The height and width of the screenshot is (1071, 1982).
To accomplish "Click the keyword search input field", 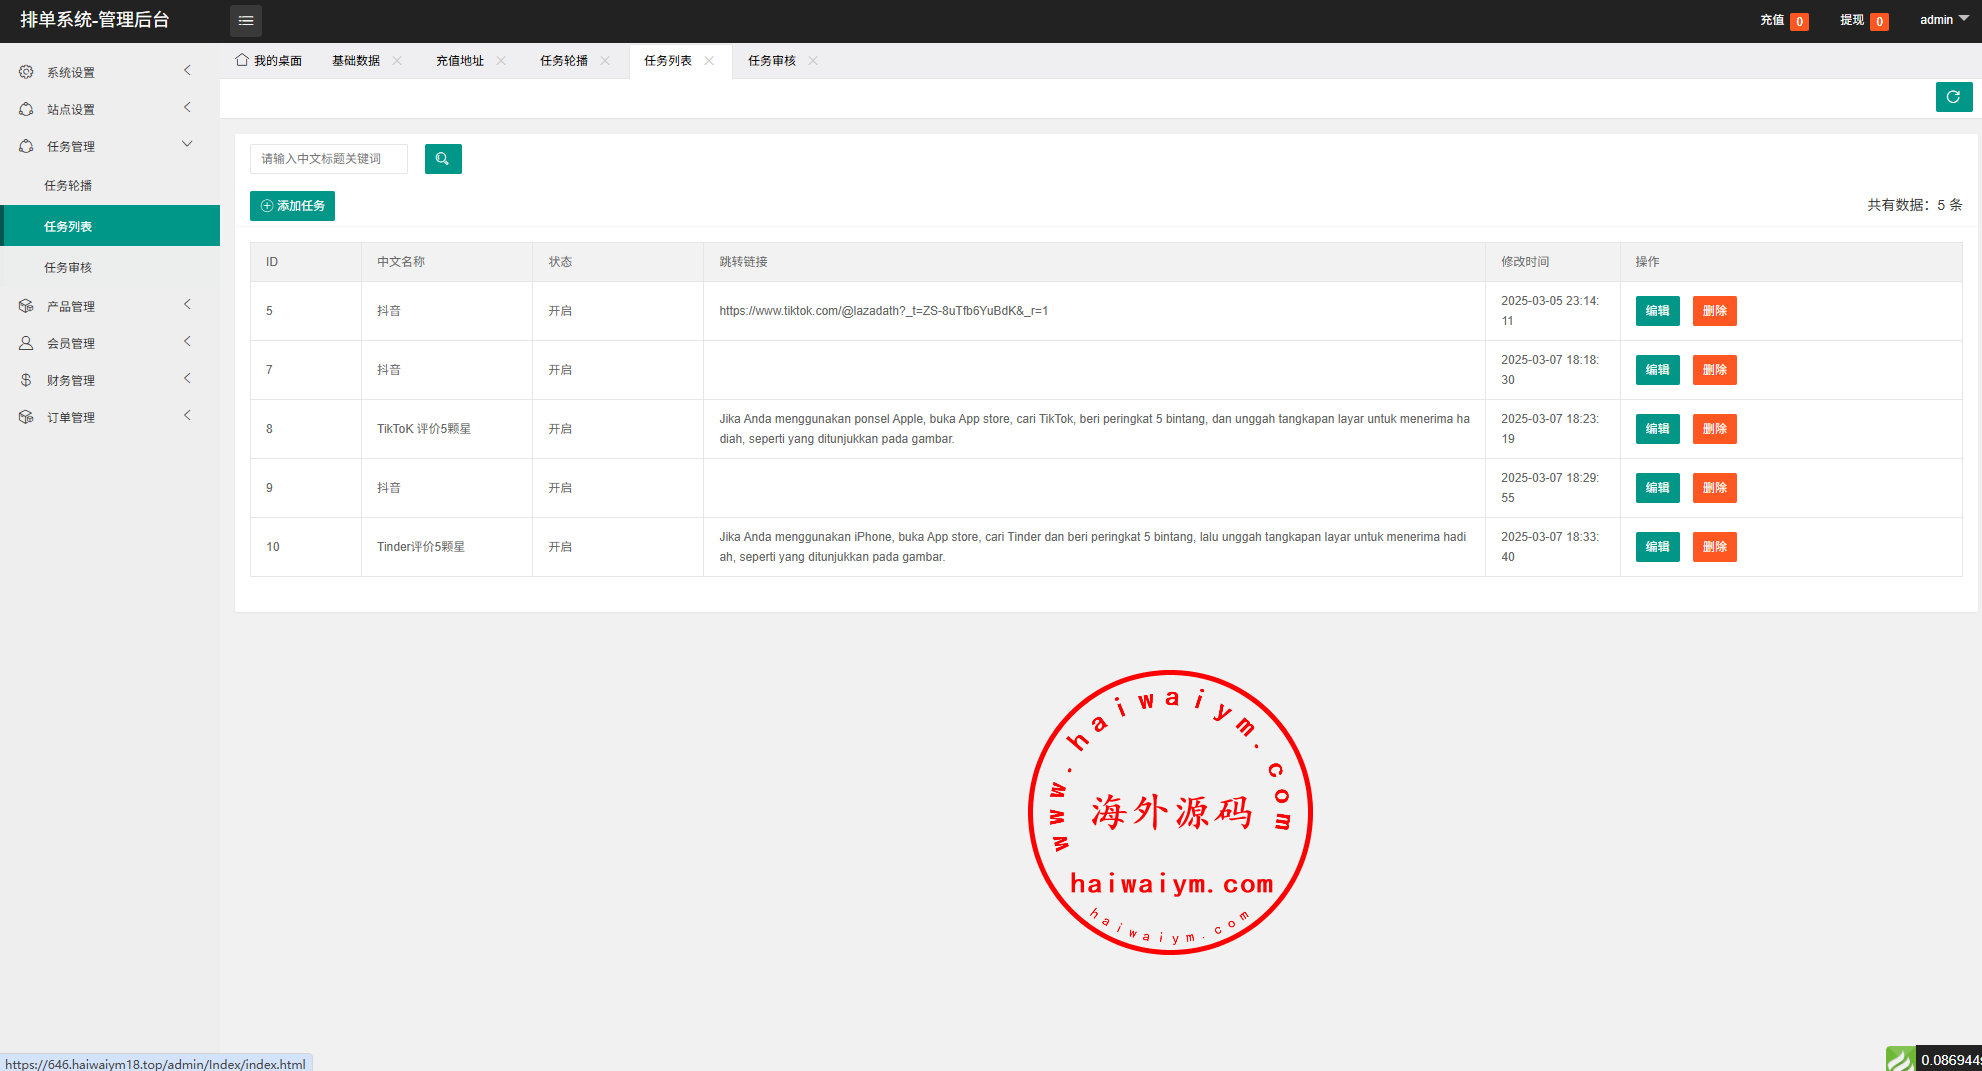I will tap(329, 159).
